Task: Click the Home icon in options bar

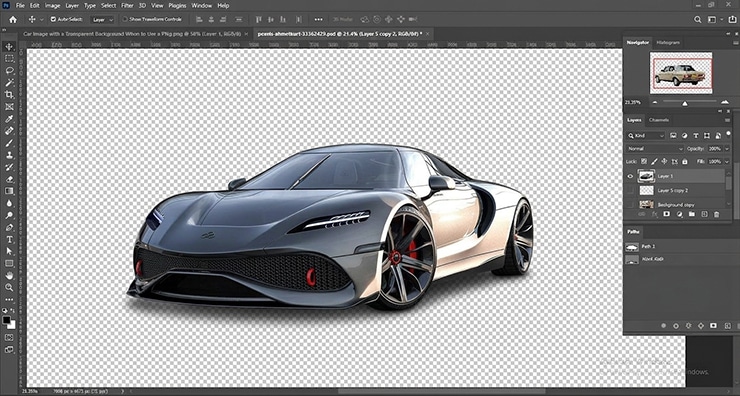Action: click(x=13, y=19)
